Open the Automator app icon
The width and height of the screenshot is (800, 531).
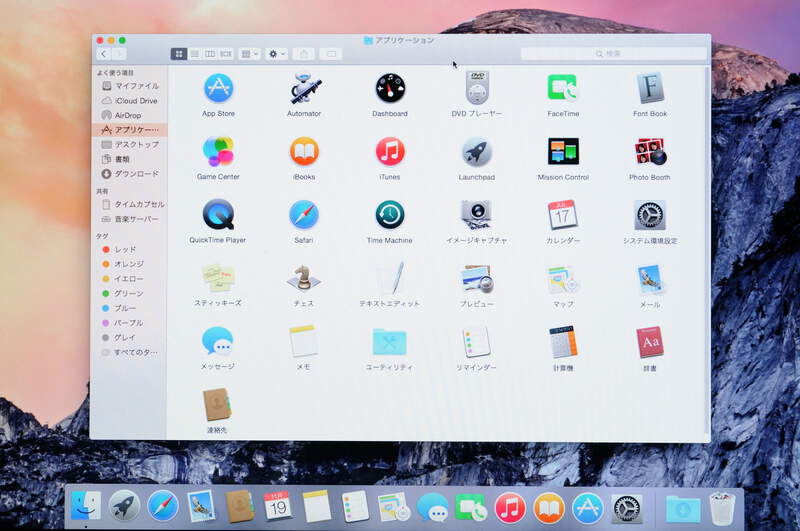coord(304,88)
